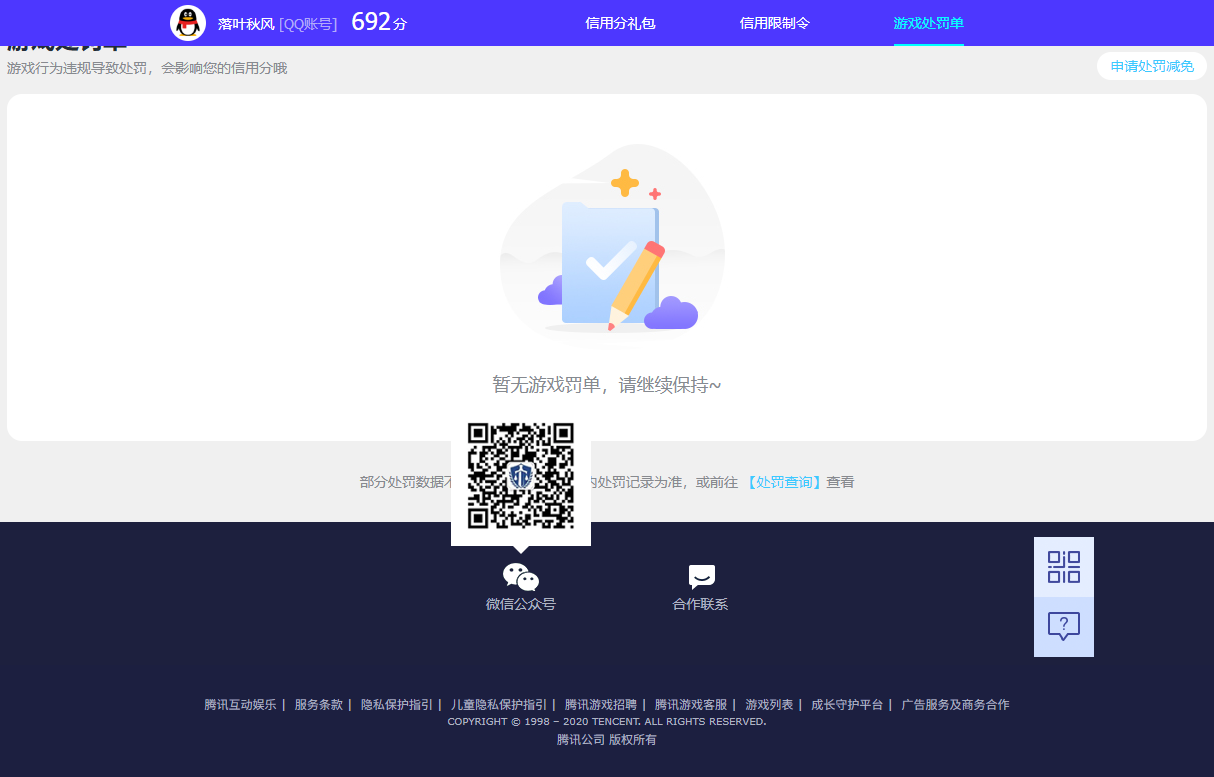Switch to the 信用限制令 tab
The height and width of the screenshot is (777, 1214).
pyautogui.click(x=774, y=23)
